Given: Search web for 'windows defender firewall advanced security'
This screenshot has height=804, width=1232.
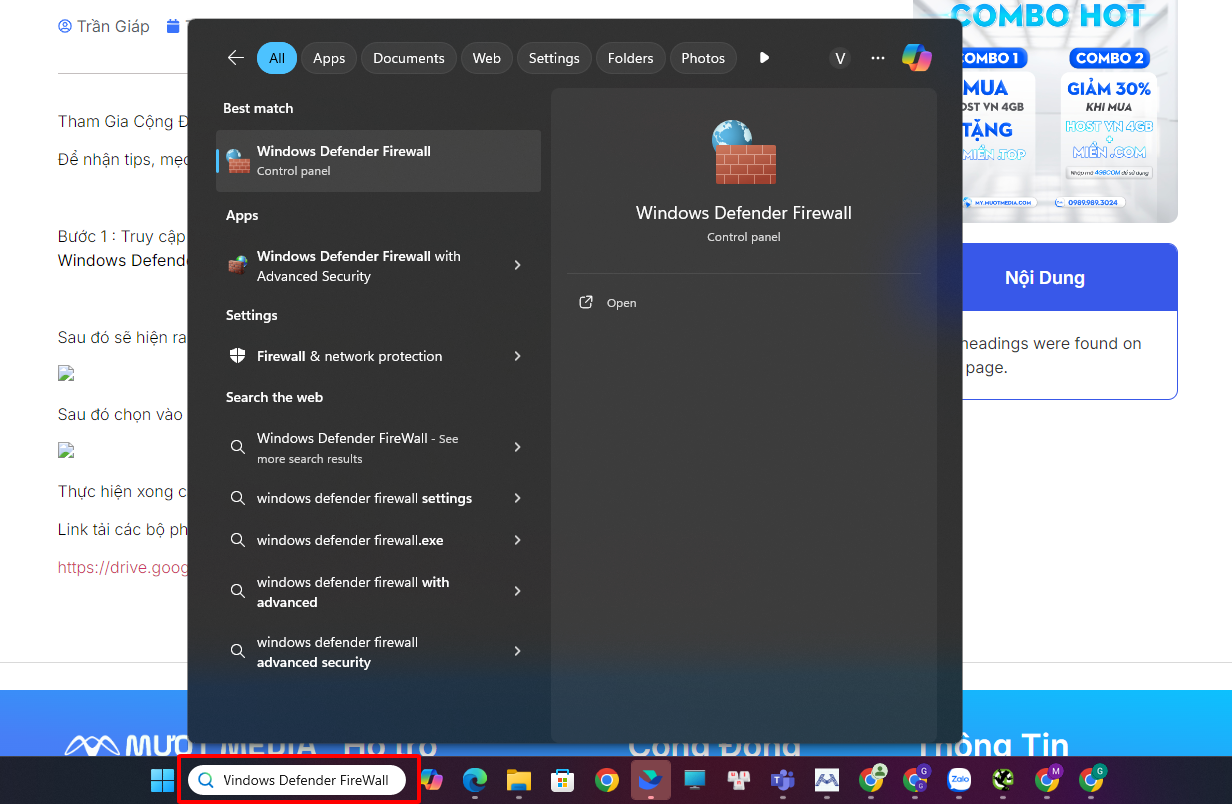Looking at the screenshot, I should point(337,652).
